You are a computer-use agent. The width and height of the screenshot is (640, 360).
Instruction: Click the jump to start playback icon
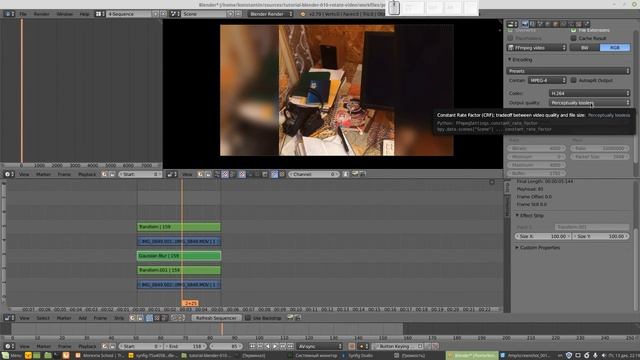click(x=252, y=346)
